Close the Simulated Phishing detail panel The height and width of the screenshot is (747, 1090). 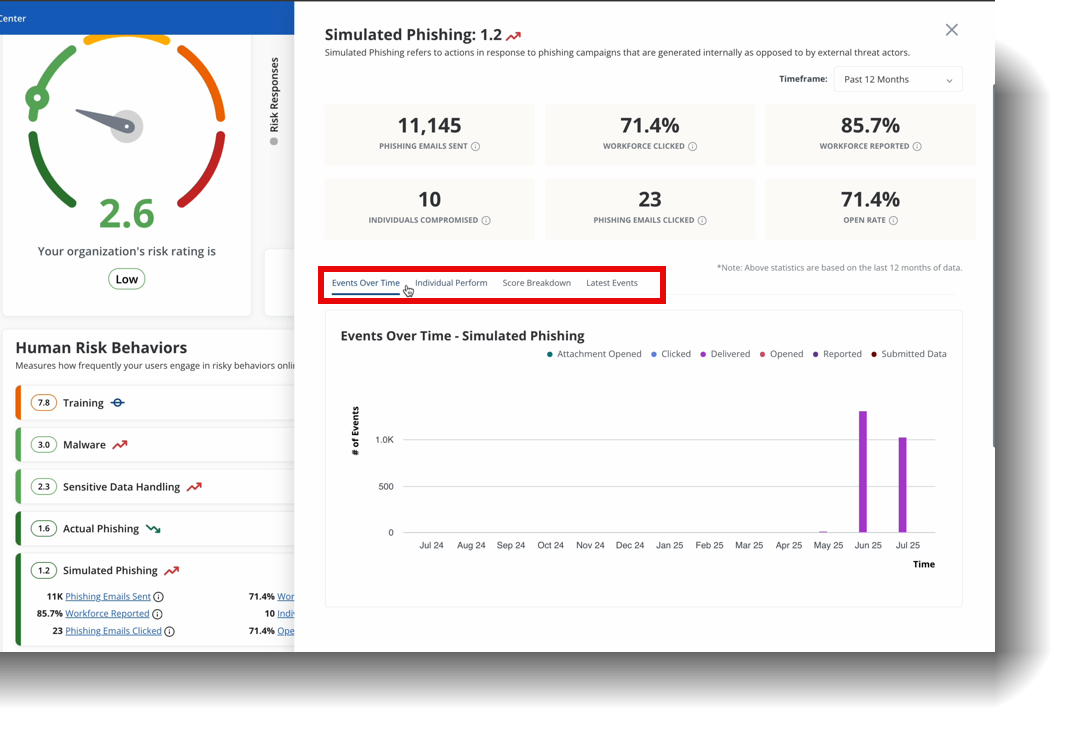(951, 30)
